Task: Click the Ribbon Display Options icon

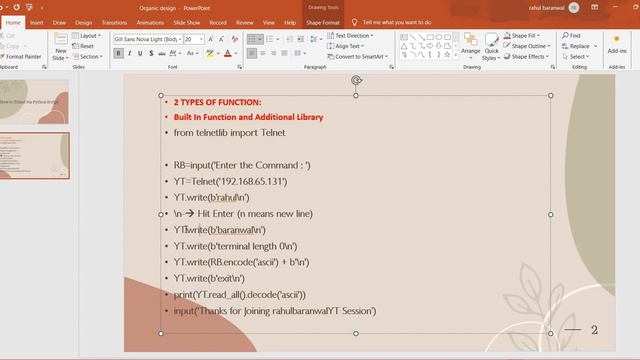Action: (595, 7)
